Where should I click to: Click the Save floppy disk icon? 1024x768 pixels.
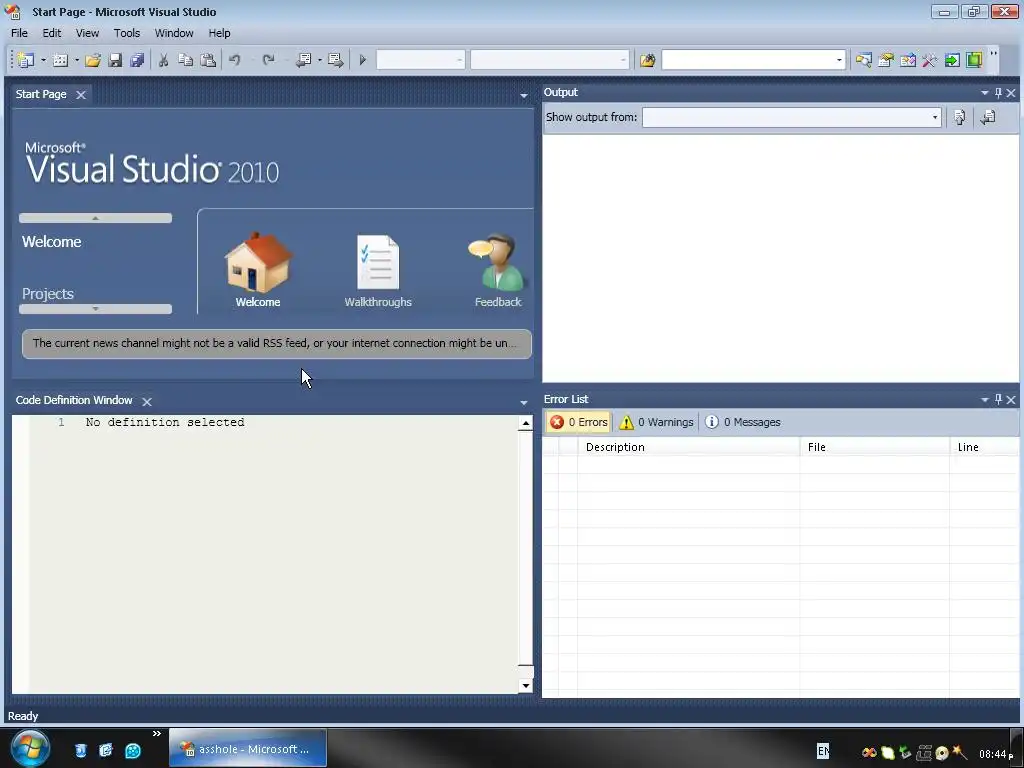pos(115,60)
